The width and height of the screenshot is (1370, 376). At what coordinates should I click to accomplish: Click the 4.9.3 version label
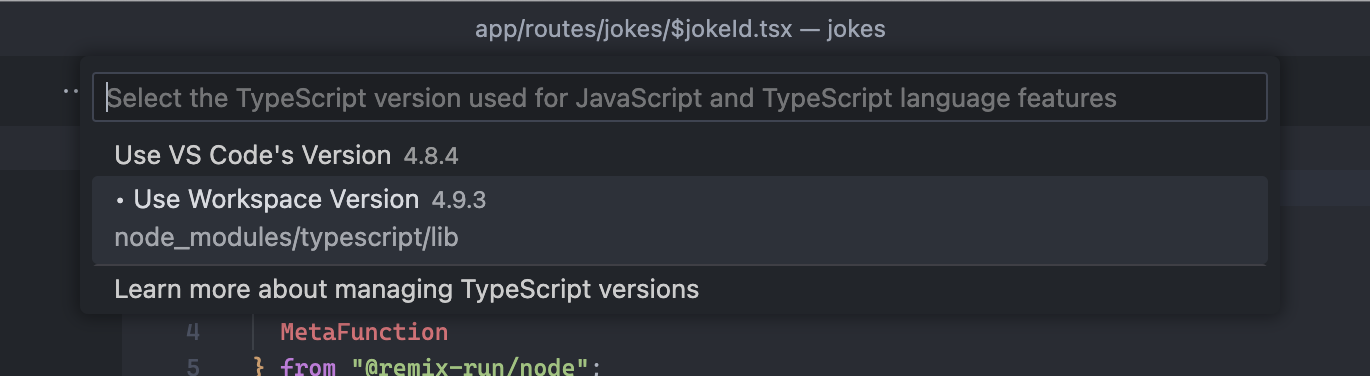click(x=459, y=200)
